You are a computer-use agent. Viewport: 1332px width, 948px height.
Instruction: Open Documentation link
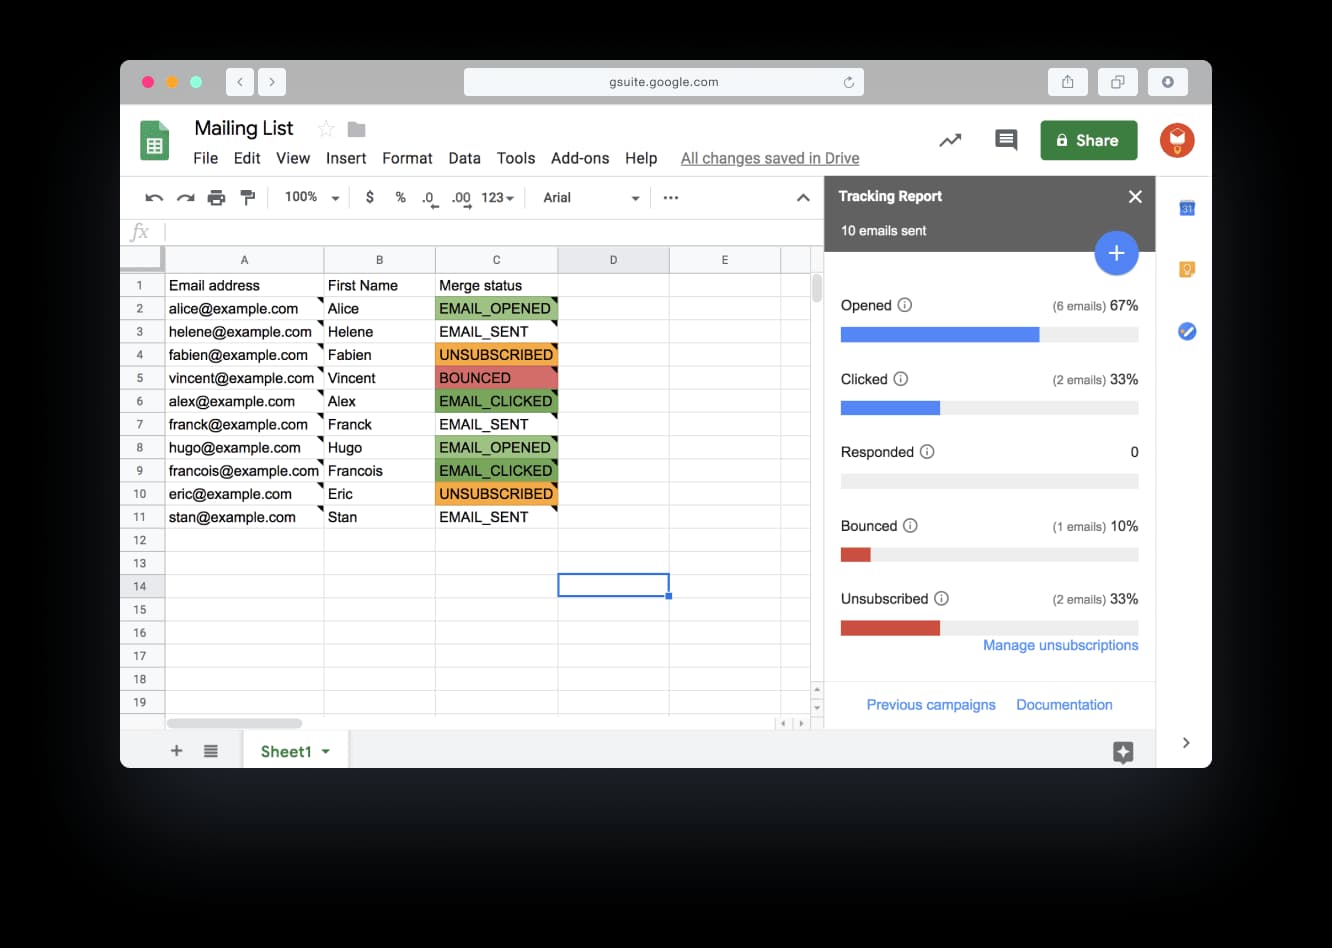pos(1064,704)
